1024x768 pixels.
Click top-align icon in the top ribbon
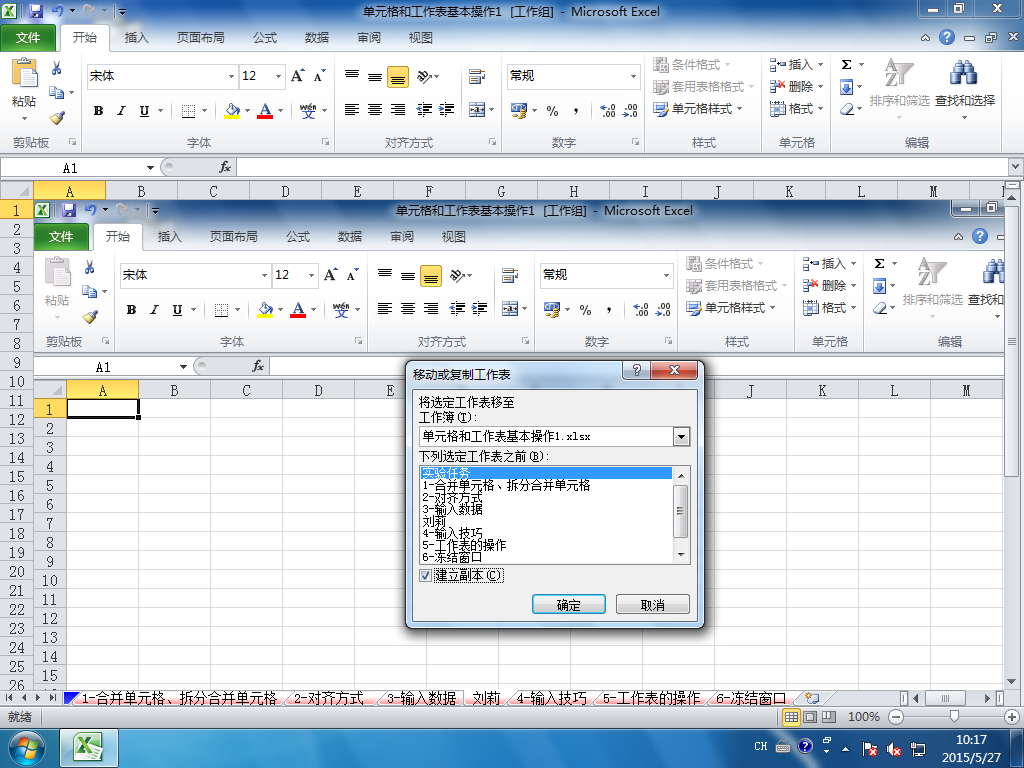pos(352,76)
